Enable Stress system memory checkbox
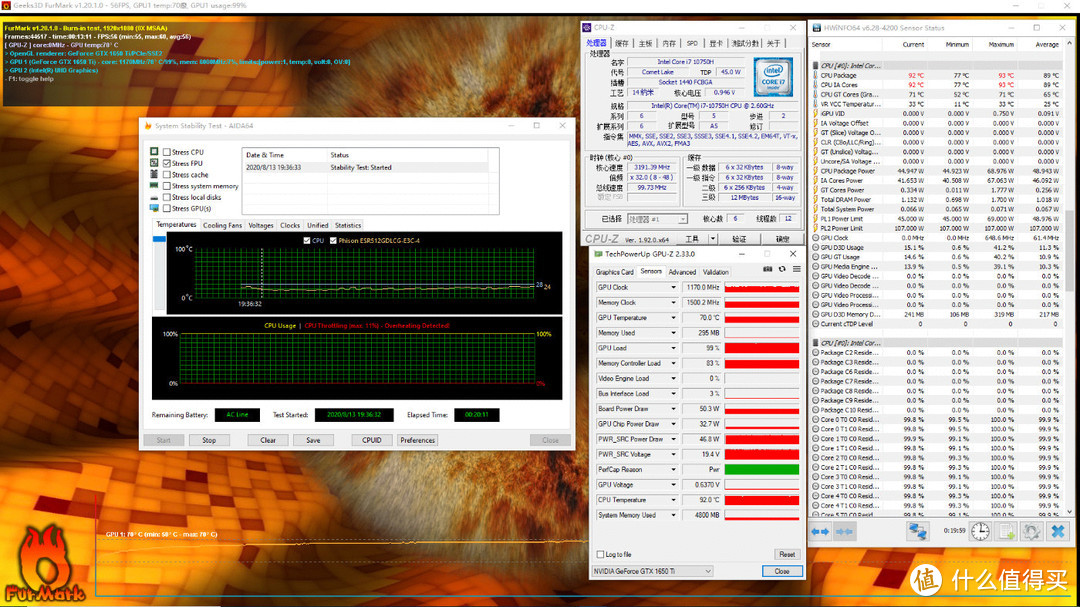The height and width of the screenshot is (607, 1080). pyautogui.click(x=167, y=186)
